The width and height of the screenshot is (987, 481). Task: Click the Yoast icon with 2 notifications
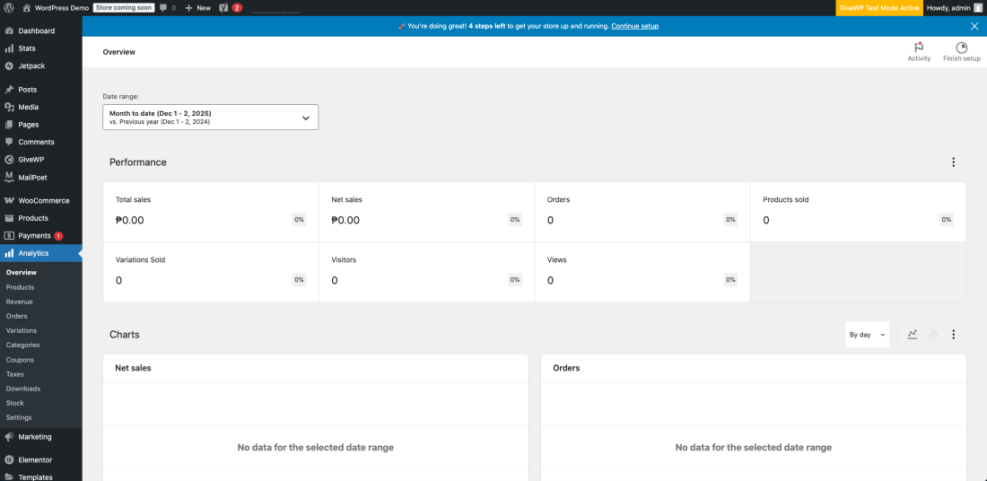click(230, 8)
